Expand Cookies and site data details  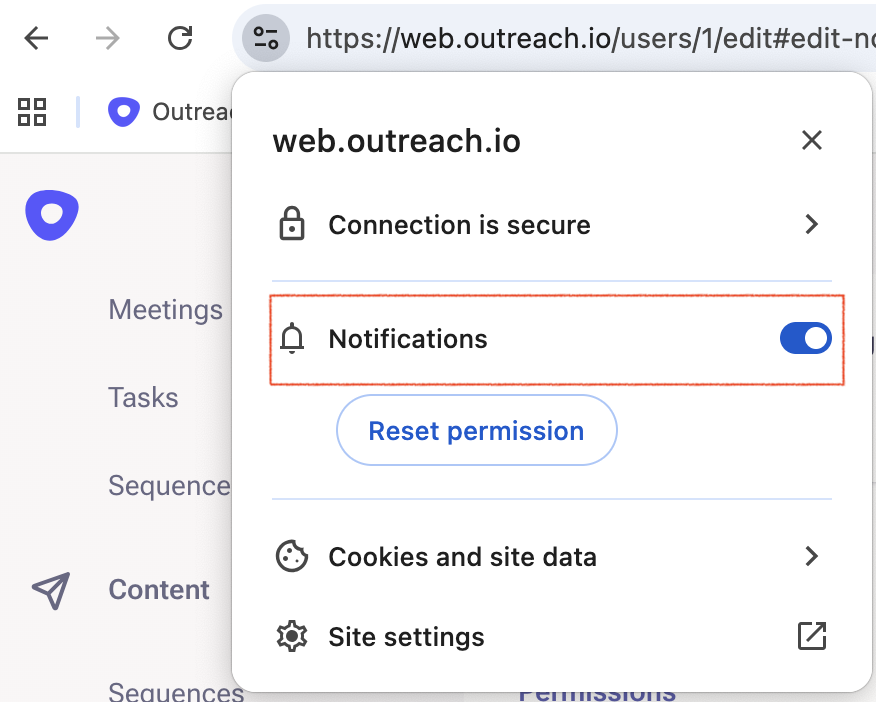812,557
